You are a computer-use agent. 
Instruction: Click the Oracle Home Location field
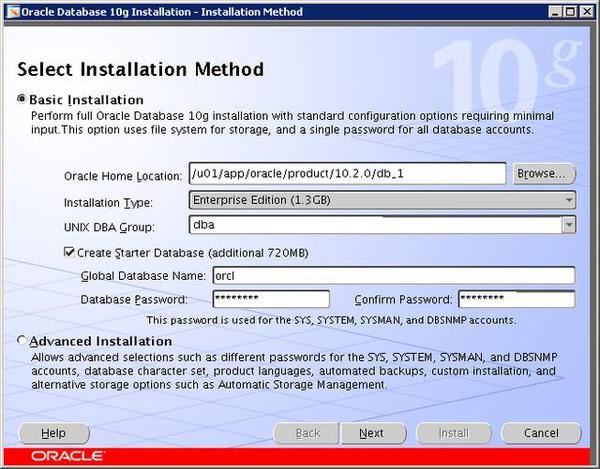click(347, 174)
